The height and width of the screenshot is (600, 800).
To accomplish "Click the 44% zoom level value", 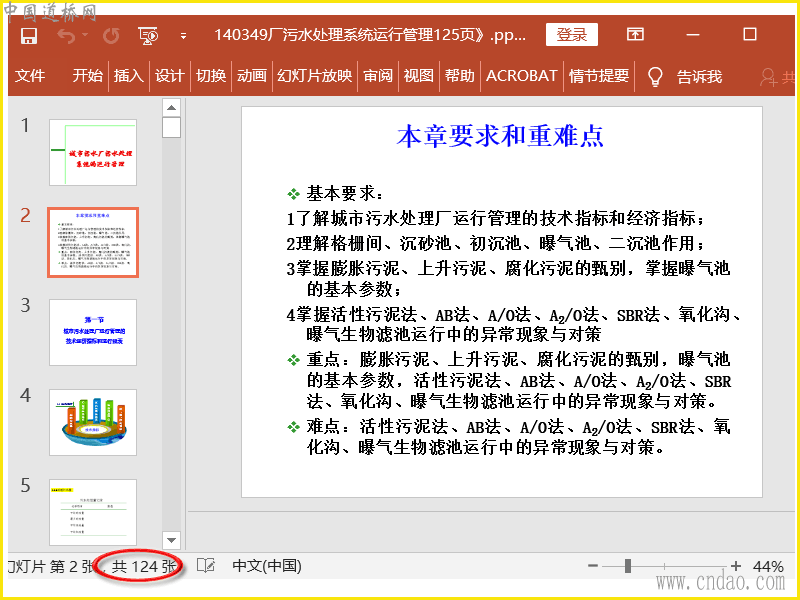I will click(768, 566).
